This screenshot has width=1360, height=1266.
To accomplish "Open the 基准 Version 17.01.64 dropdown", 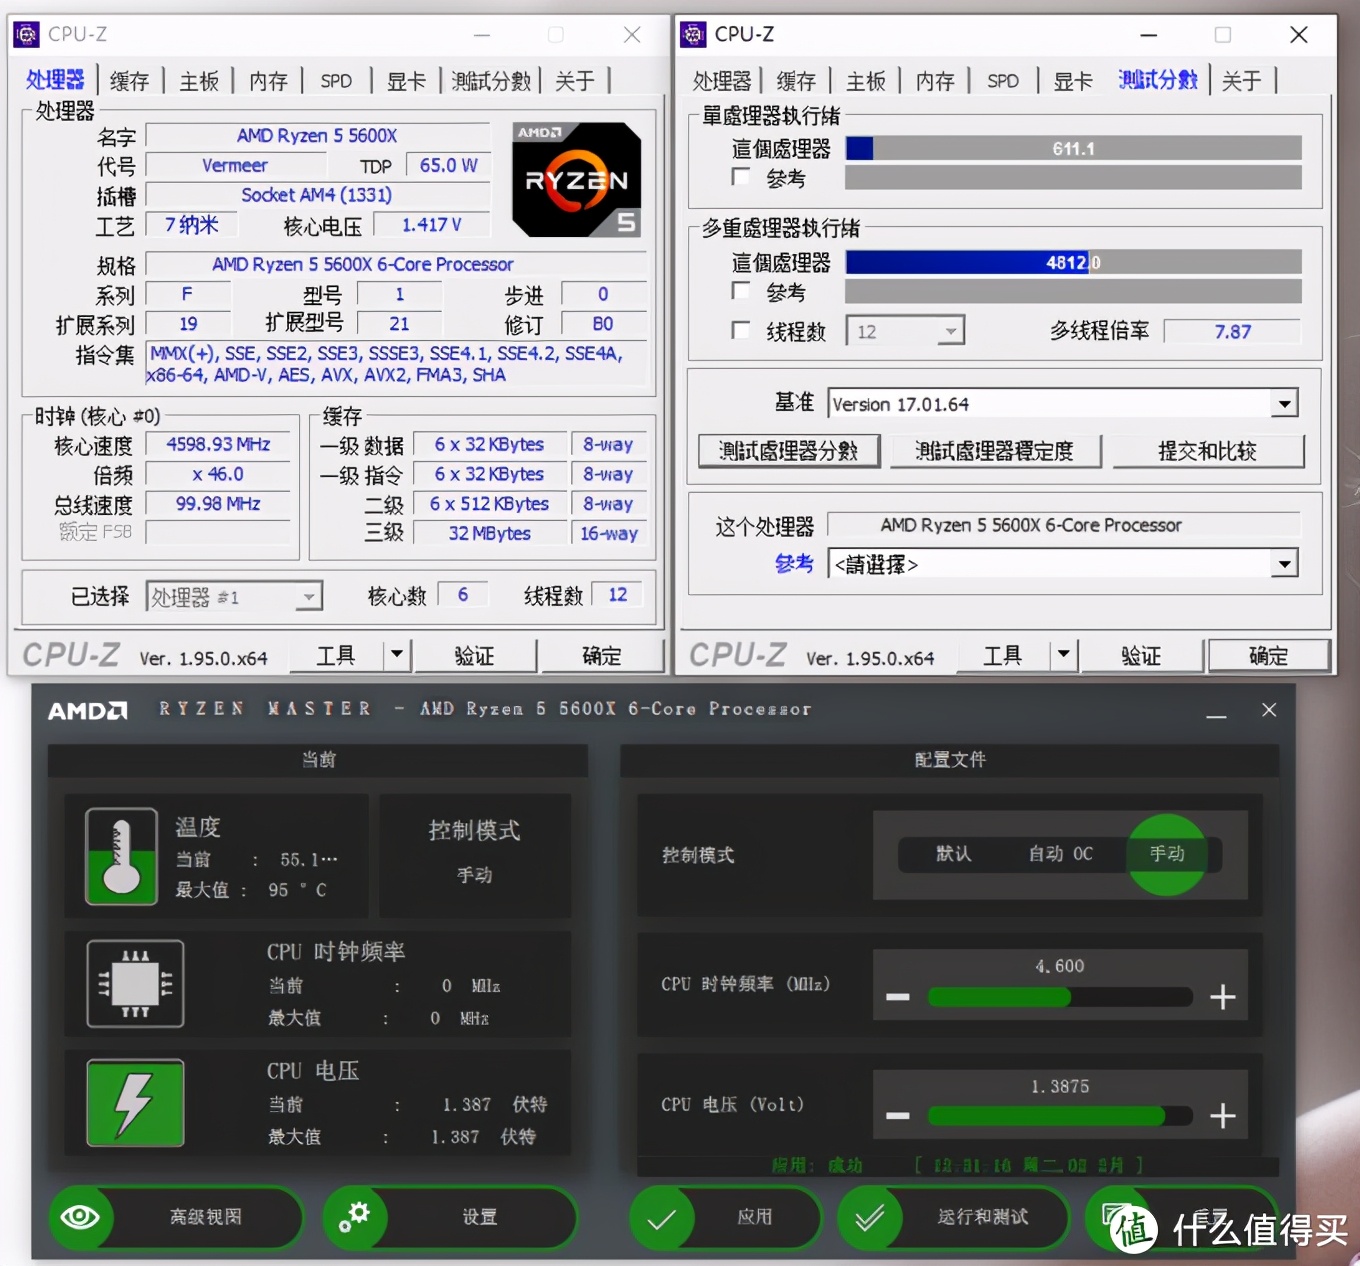I will click(1284, 404).
